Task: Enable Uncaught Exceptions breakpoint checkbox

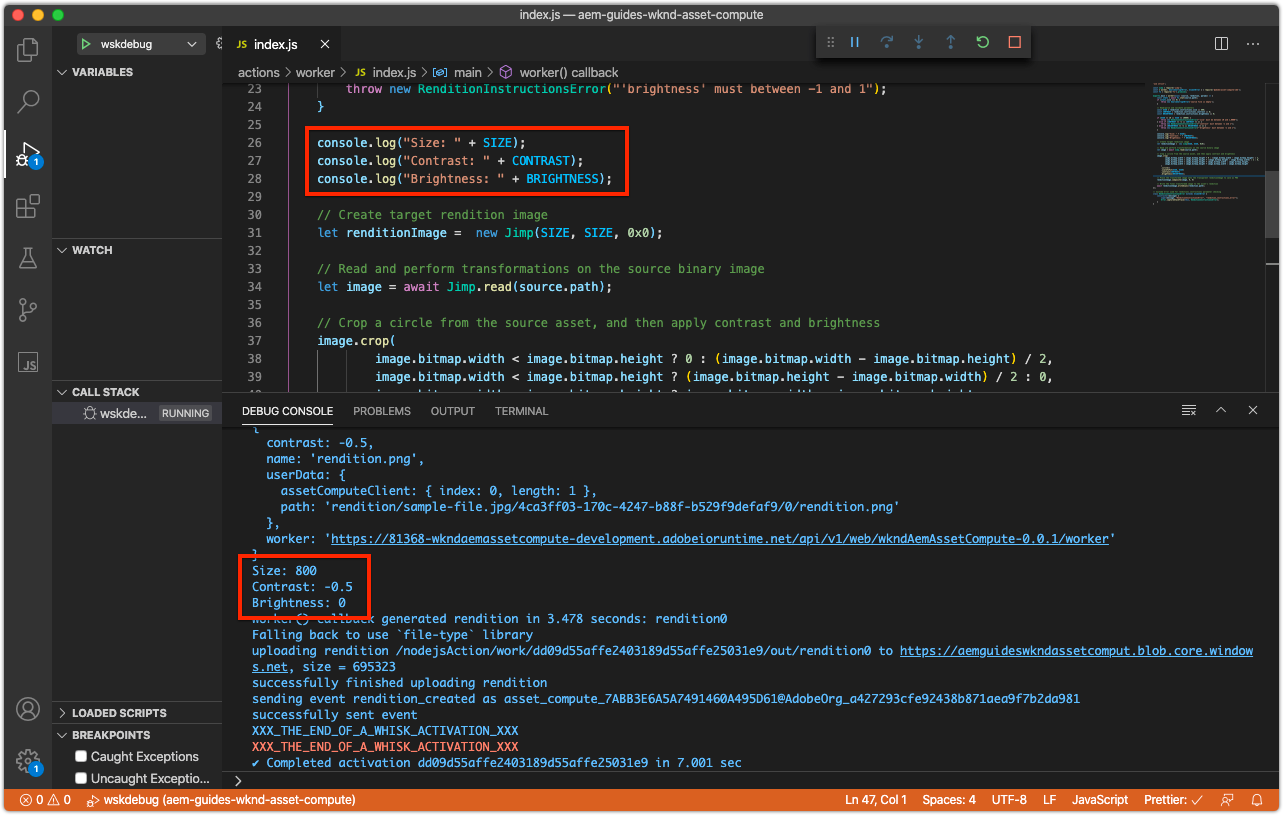Action: (82, 779)
